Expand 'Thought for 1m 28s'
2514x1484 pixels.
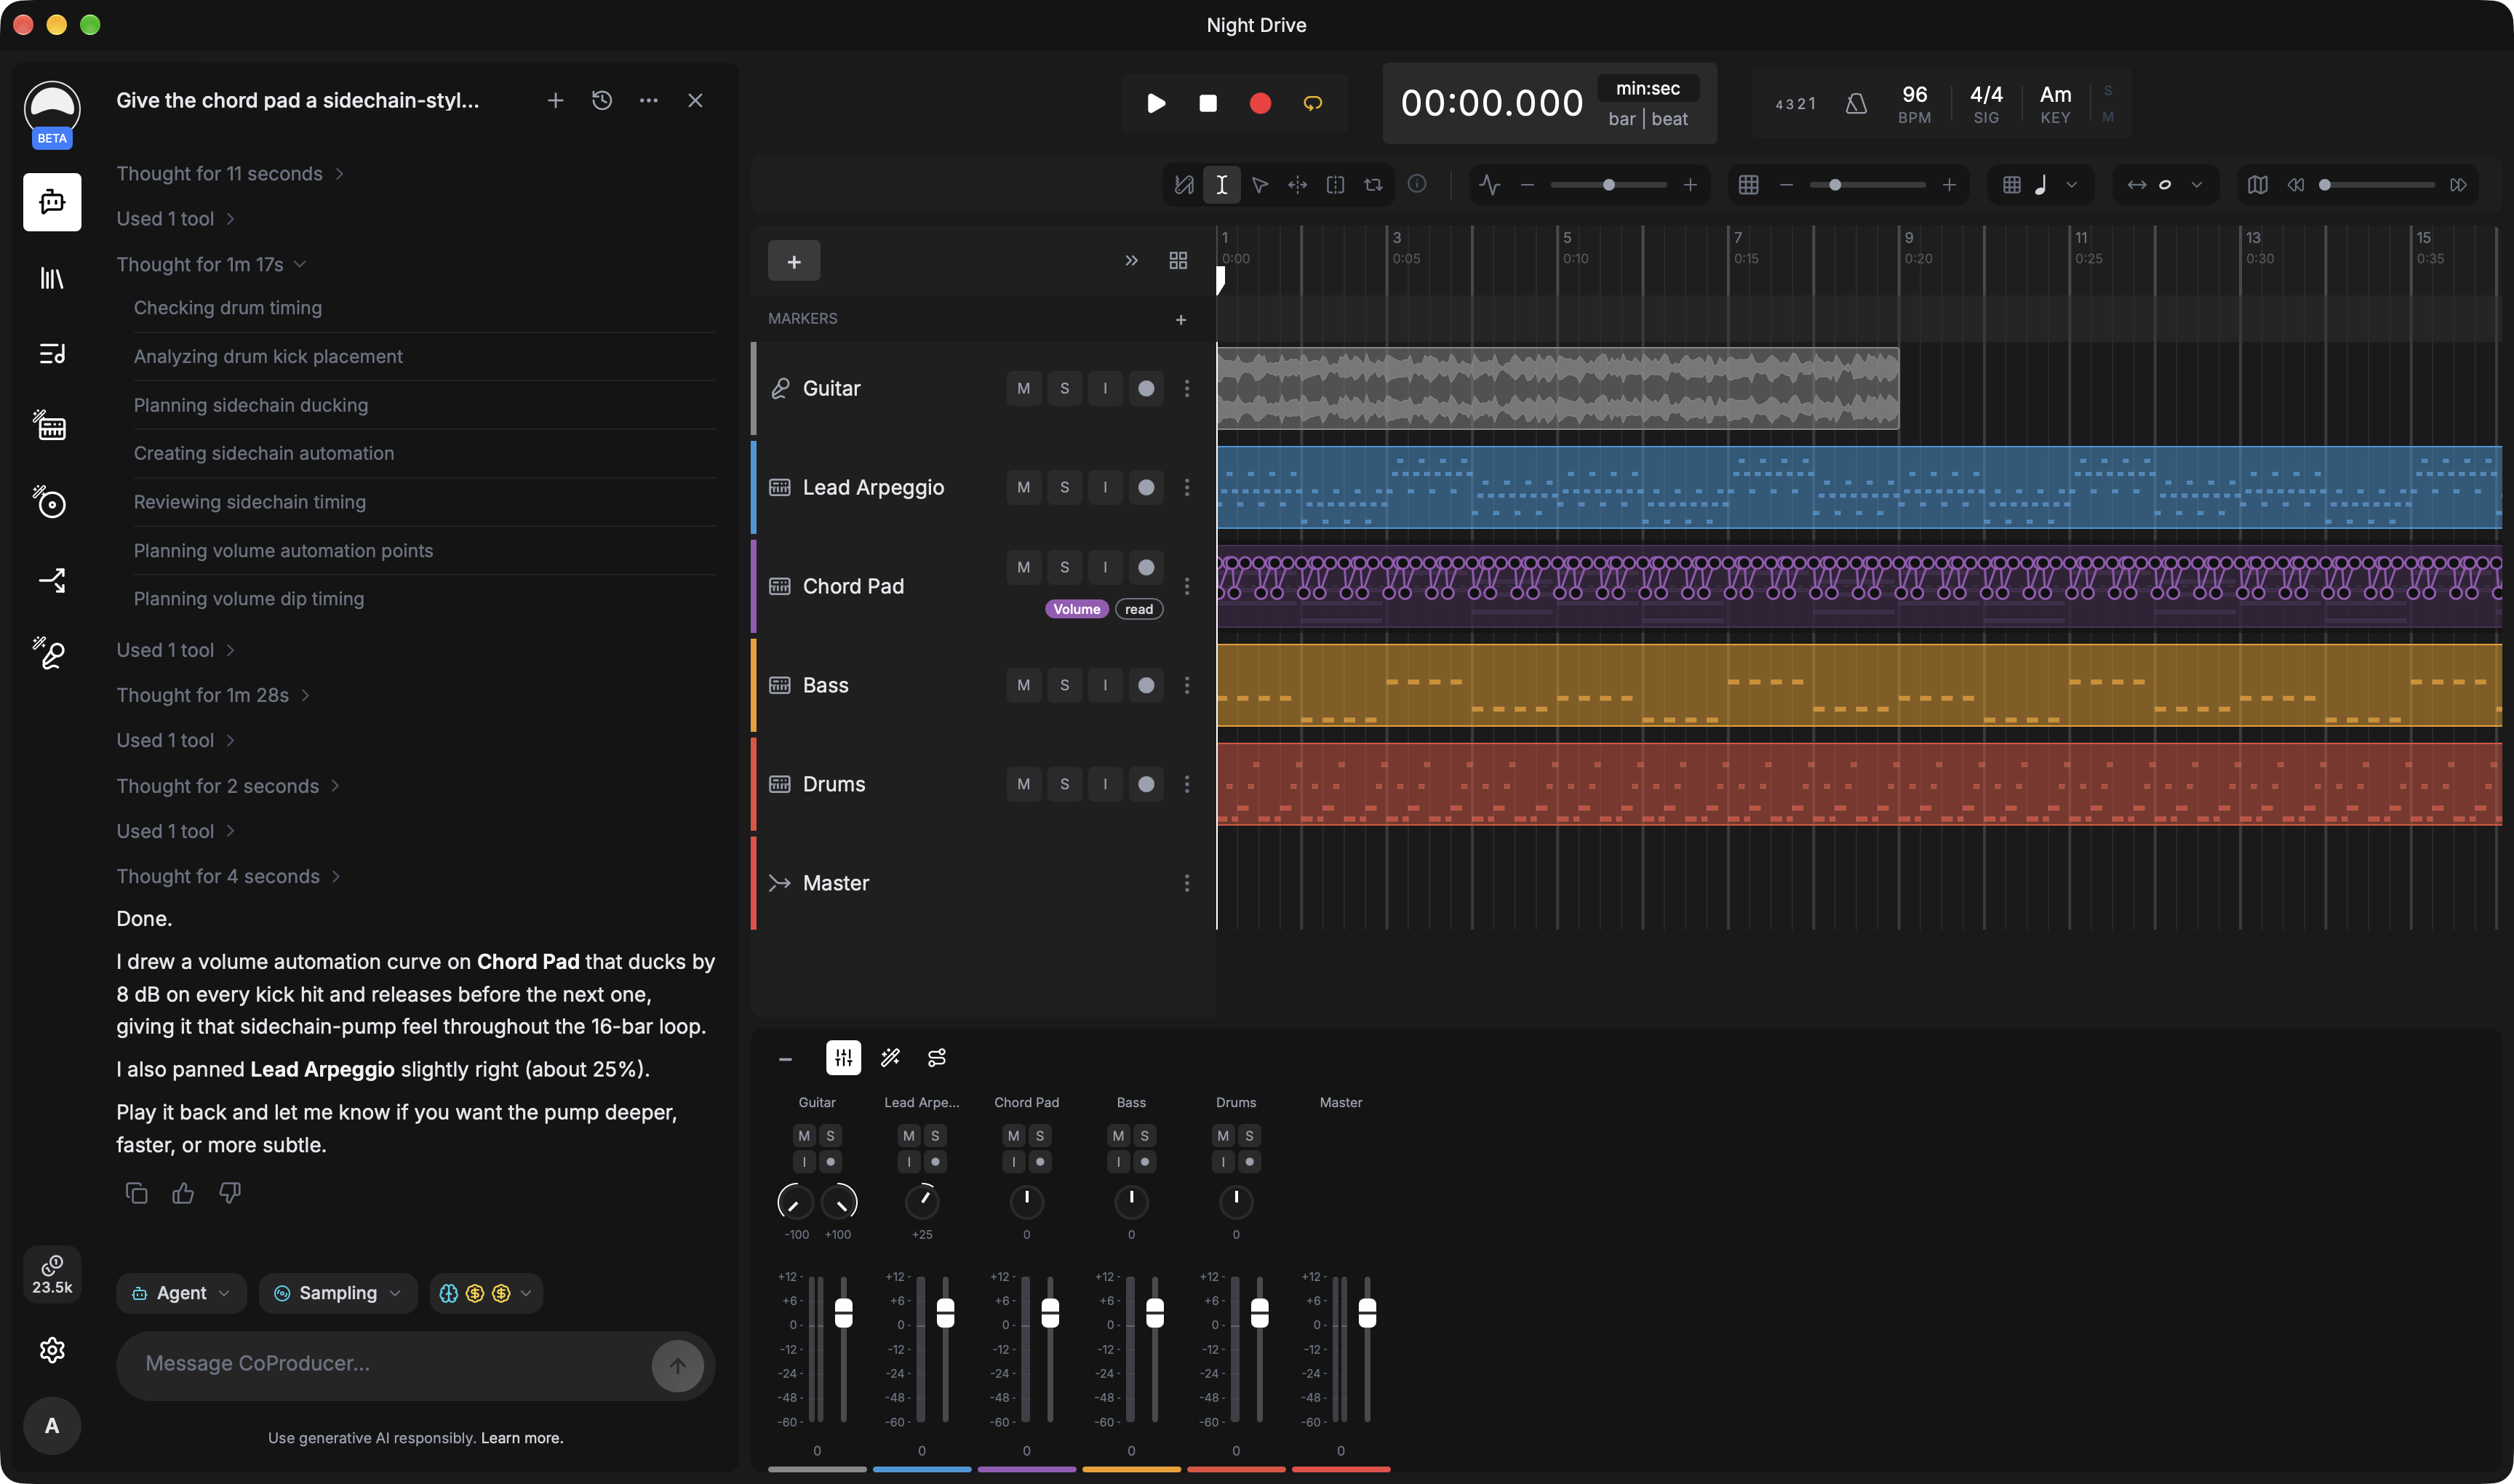213,695
